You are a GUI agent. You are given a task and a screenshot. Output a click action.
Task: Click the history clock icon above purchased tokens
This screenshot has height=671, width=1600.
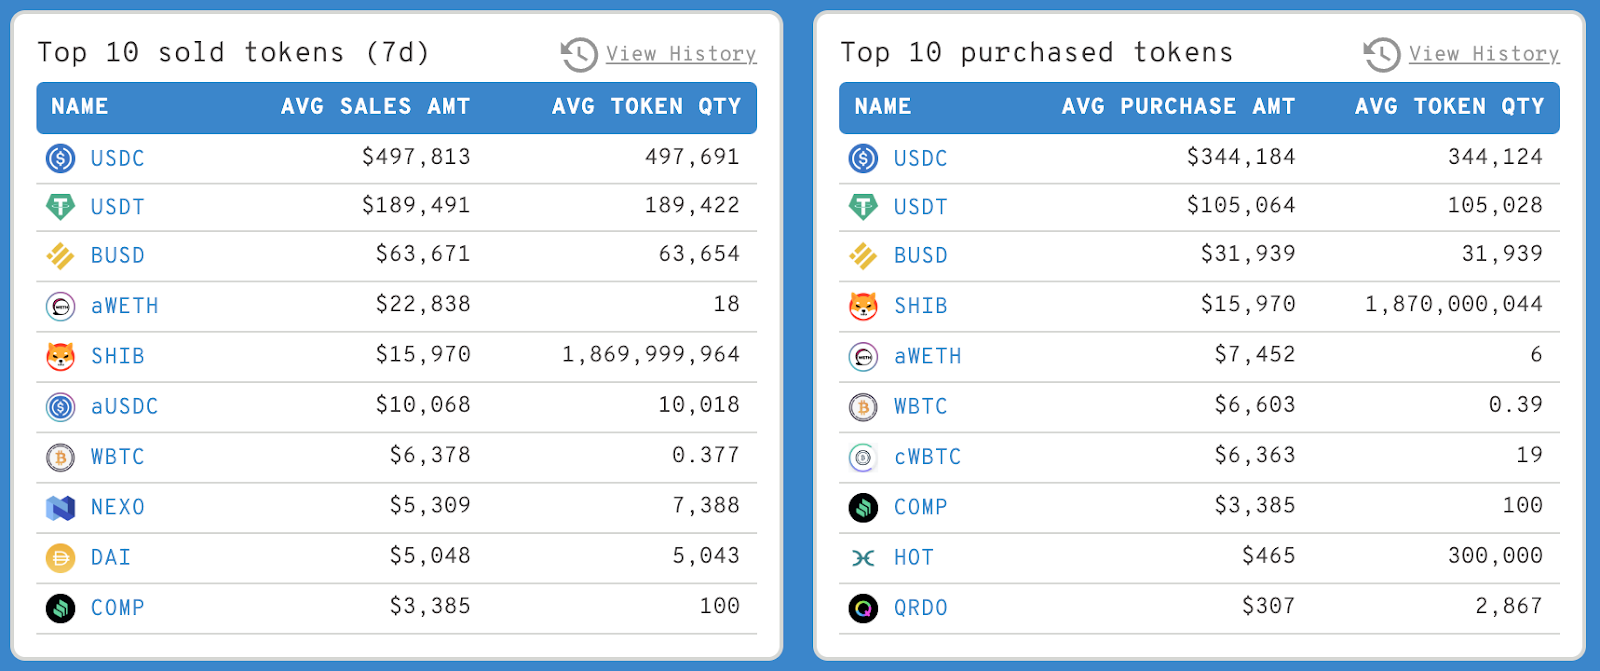click(x=1382, y=54)
